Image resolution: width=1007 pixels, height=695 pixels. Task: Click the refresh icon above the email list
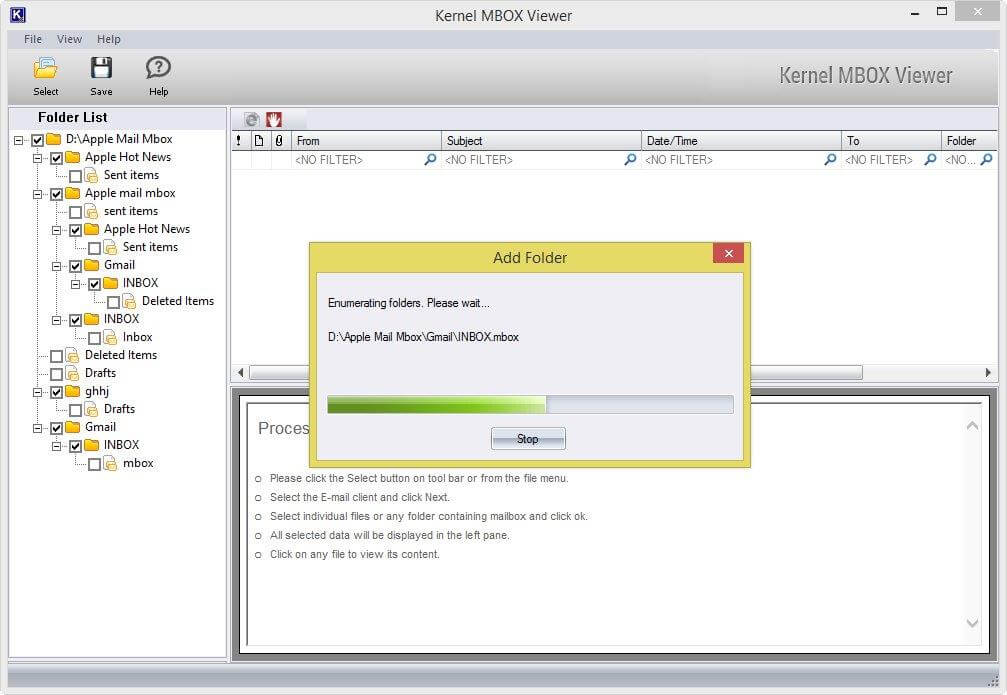click(x=252, y=119)
